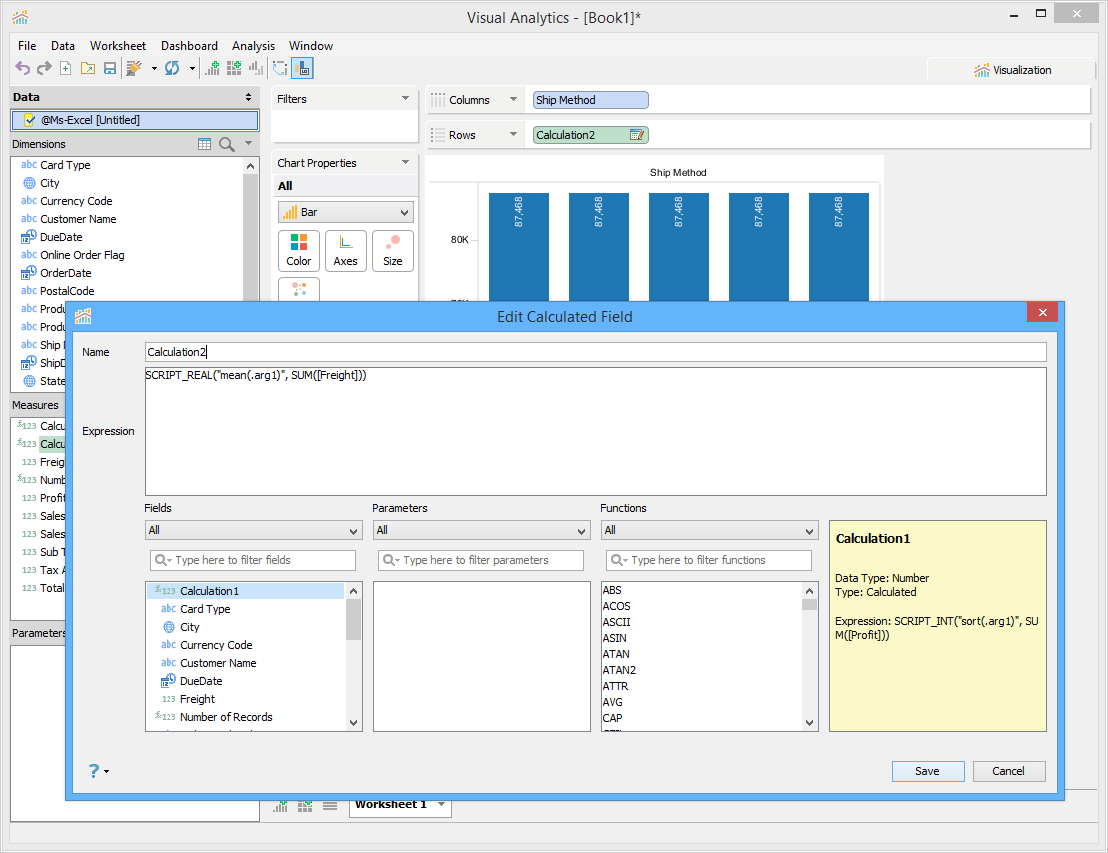Click the Axes chart property button
The image size is (1108, 853).
tap(345, 251)
